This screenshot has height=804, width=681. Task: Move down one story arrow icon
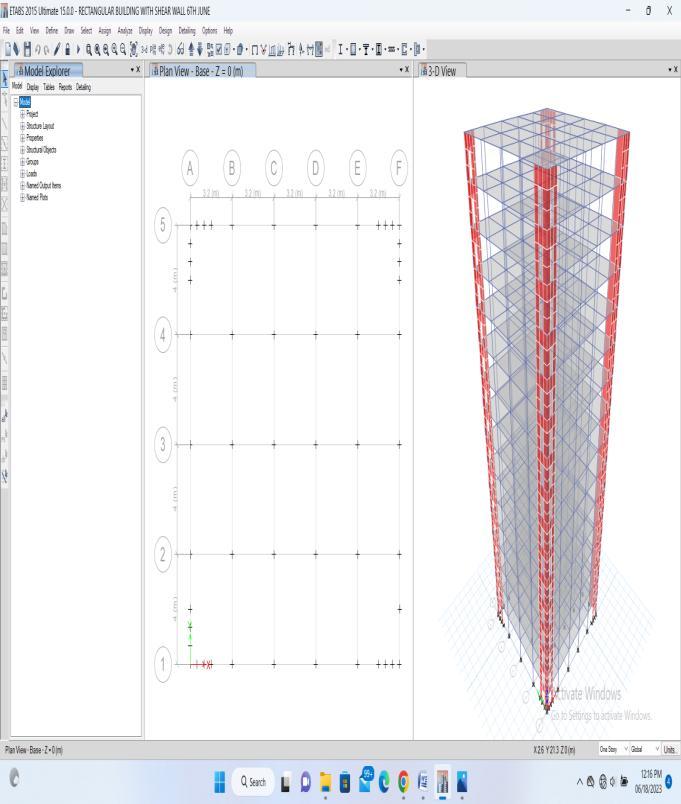click(x=200, y=49)
